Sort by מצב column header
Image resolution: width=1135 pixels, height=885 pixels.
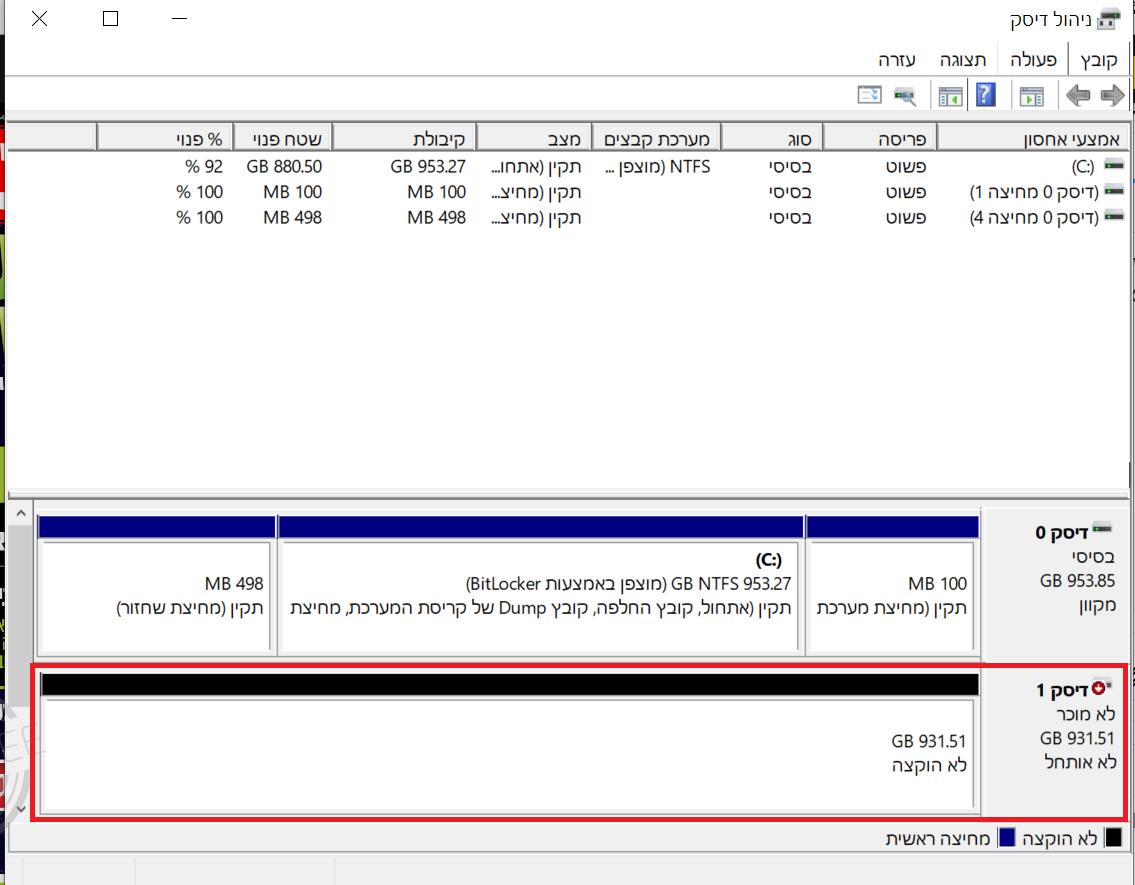[x=533, y=137]
